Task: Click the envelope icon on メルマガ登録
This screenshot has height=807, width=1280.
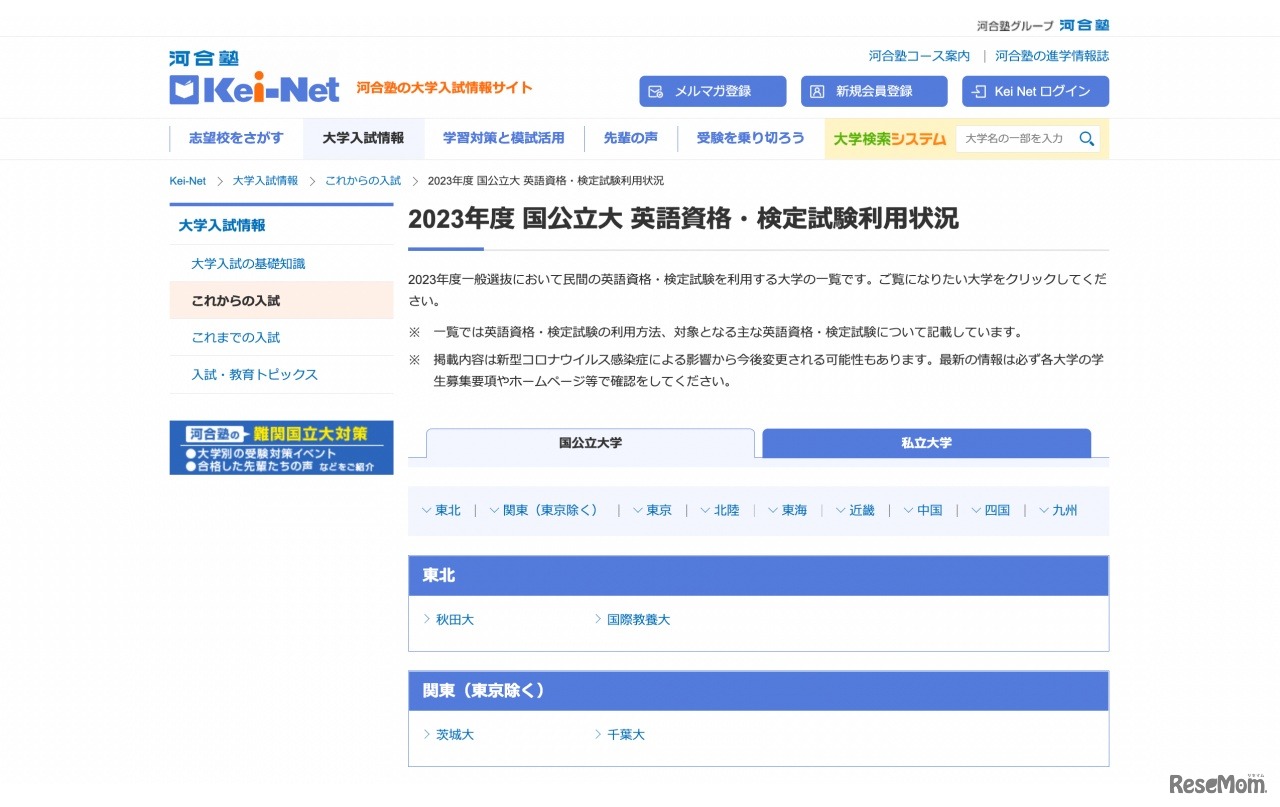Action: (x=656, y=91)
